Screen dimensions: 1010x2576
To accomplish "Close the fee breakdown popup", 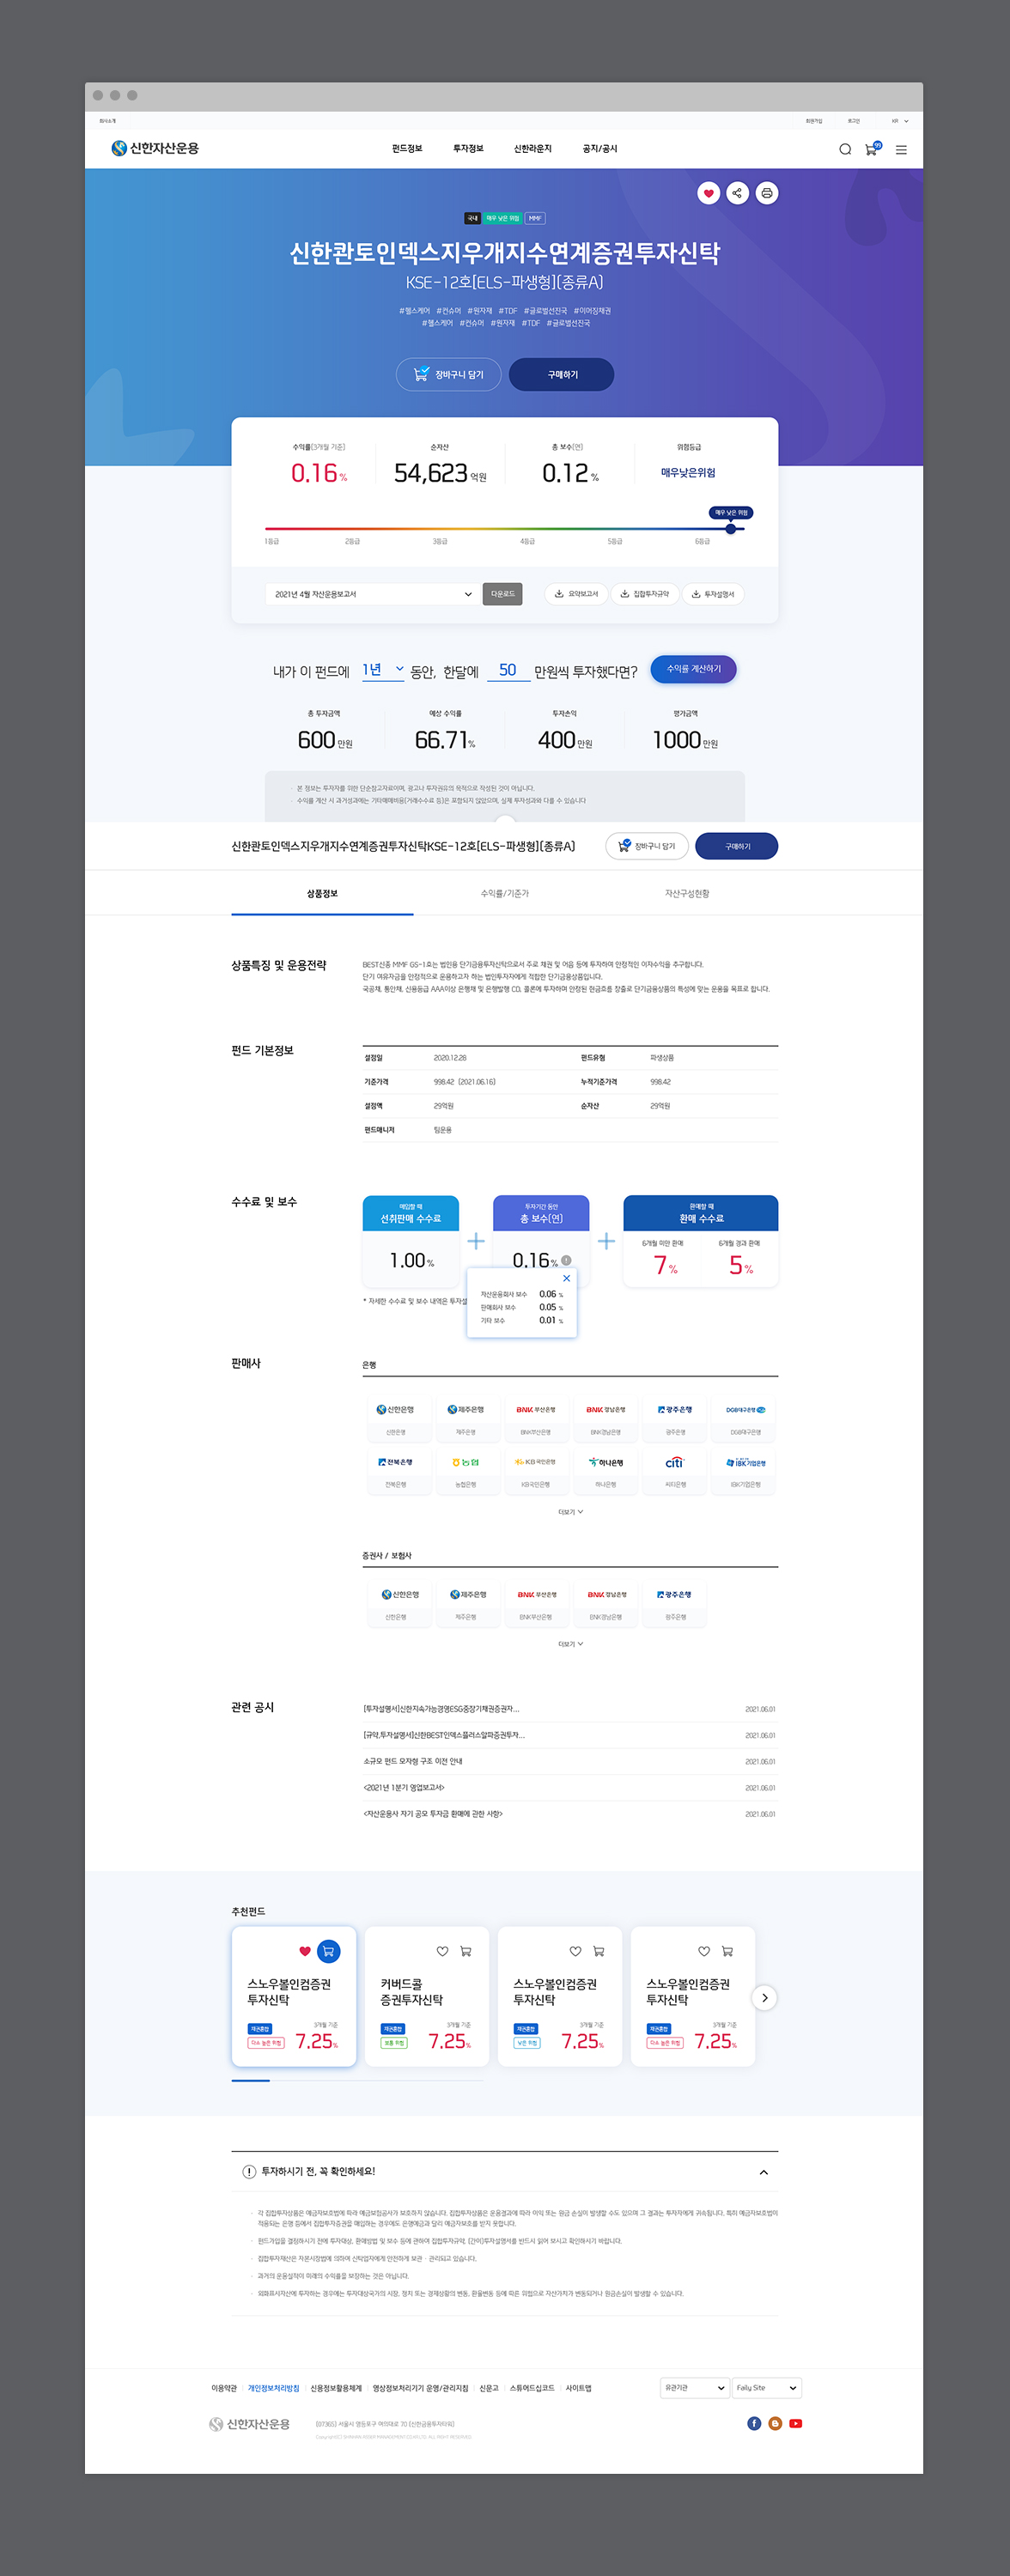I will click(566, 1278).
